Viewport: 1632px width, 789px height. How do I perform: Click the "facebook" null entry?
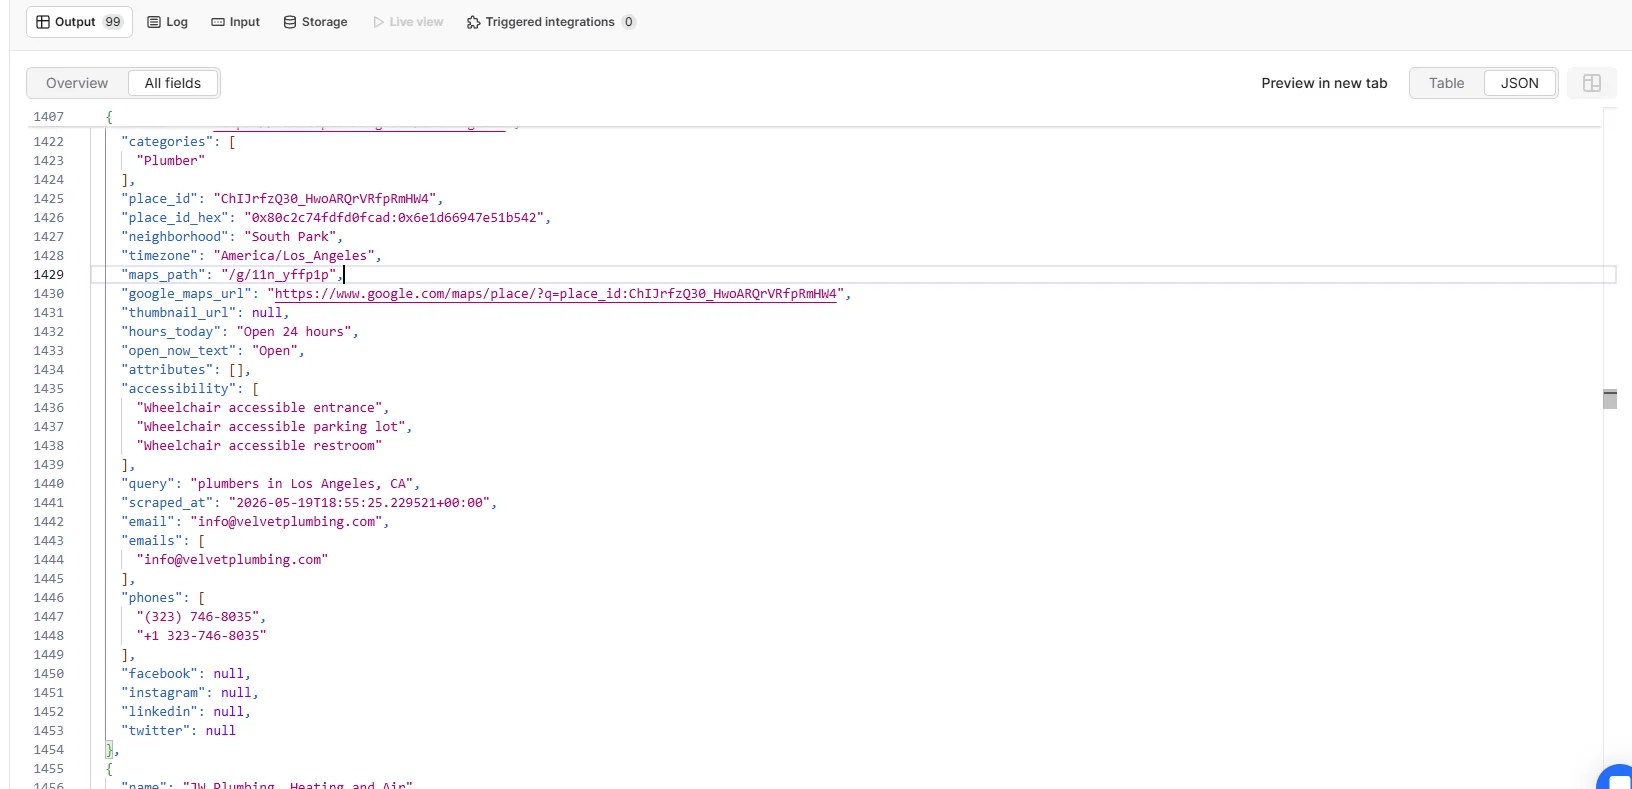(x=186, y=674)
